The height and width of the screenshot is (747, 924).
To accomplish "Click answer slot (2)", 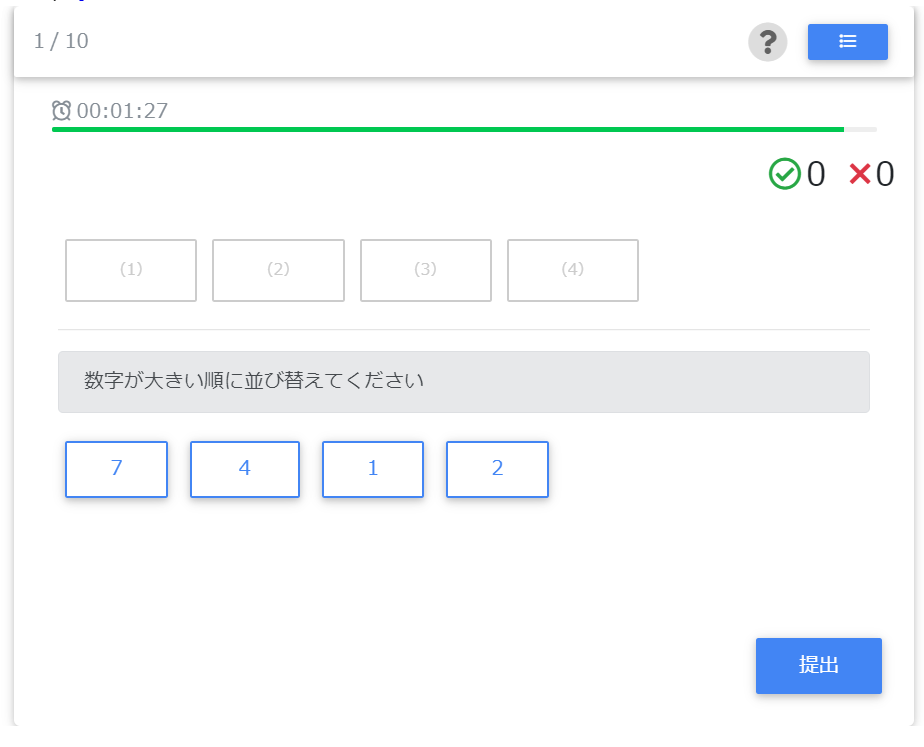I will [278, 270].
